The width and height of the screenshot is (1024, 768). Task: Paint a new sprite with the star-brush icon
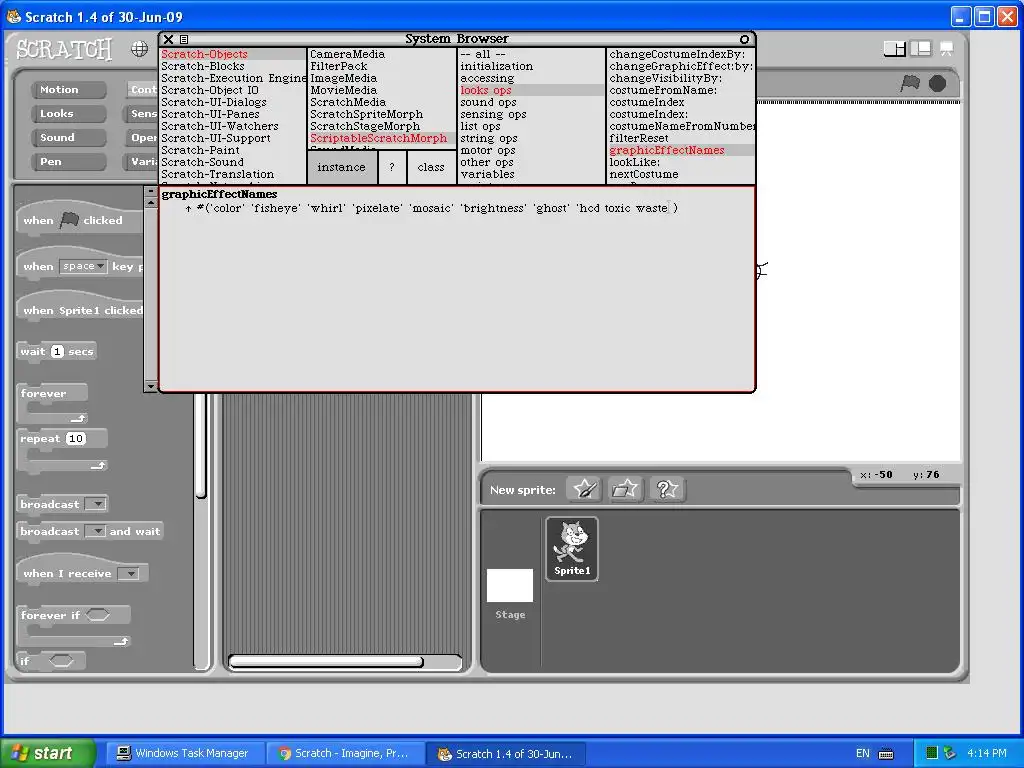click(x=584, y=489)
